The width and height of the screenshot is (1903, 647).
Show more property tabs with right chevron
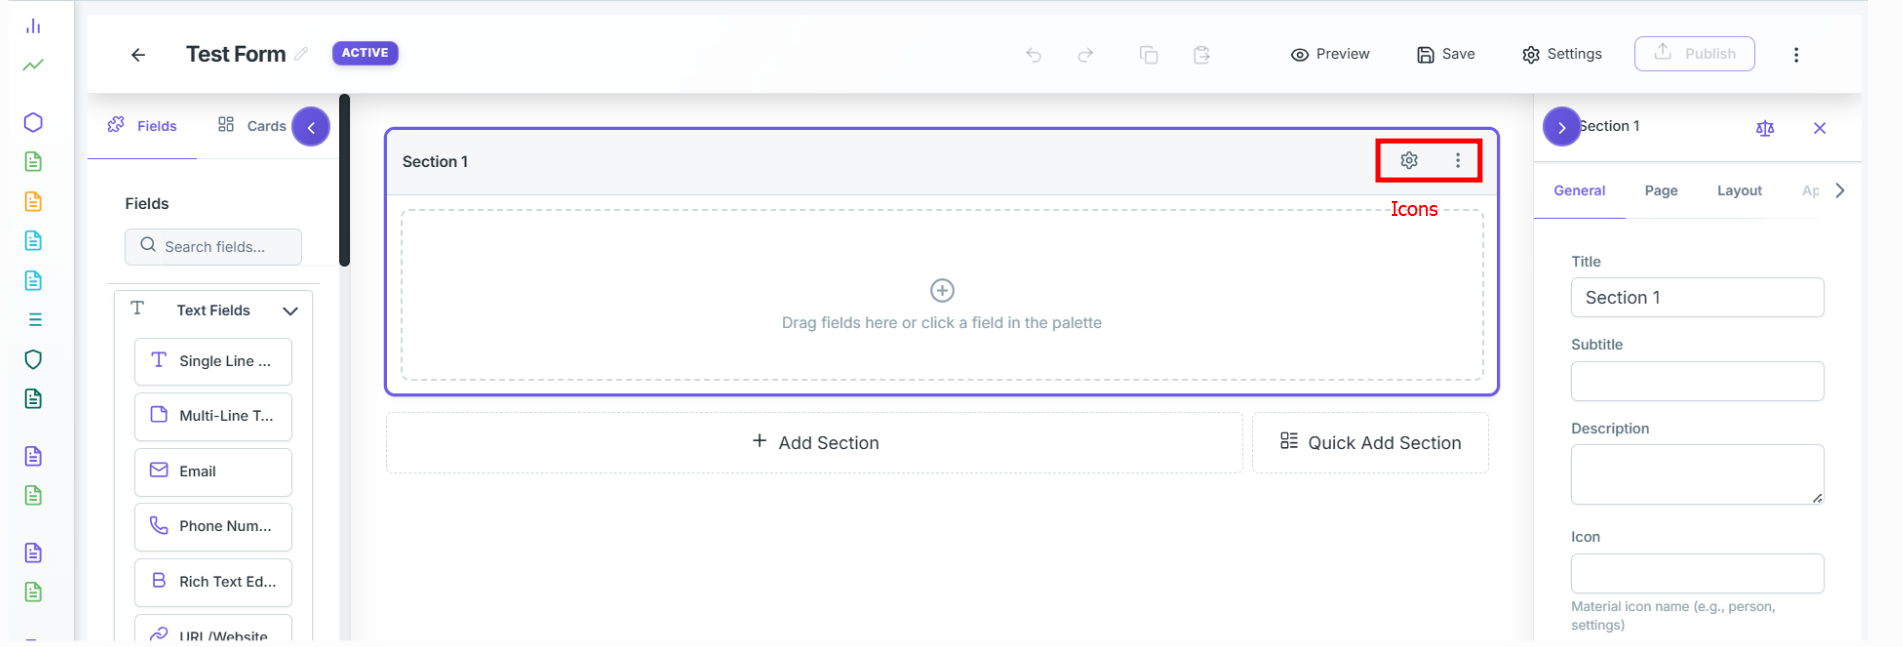coord(1840,190)
